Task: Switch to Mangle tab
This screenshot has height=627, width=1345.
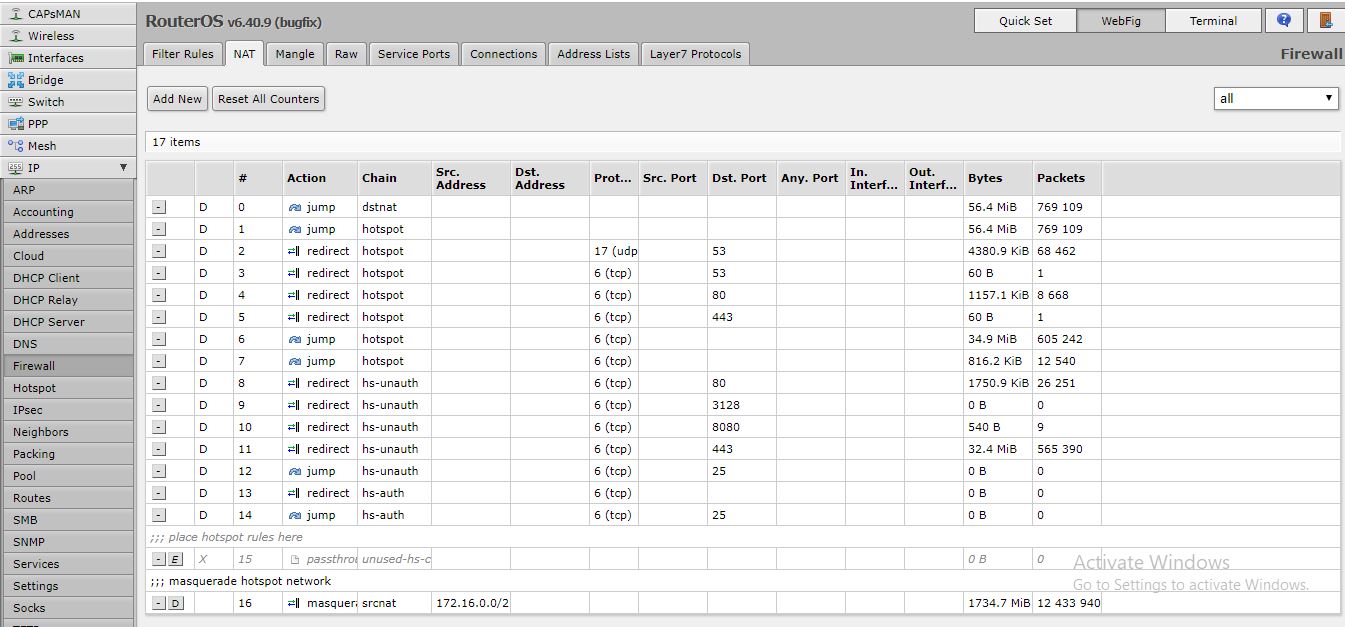Action: 295,54
